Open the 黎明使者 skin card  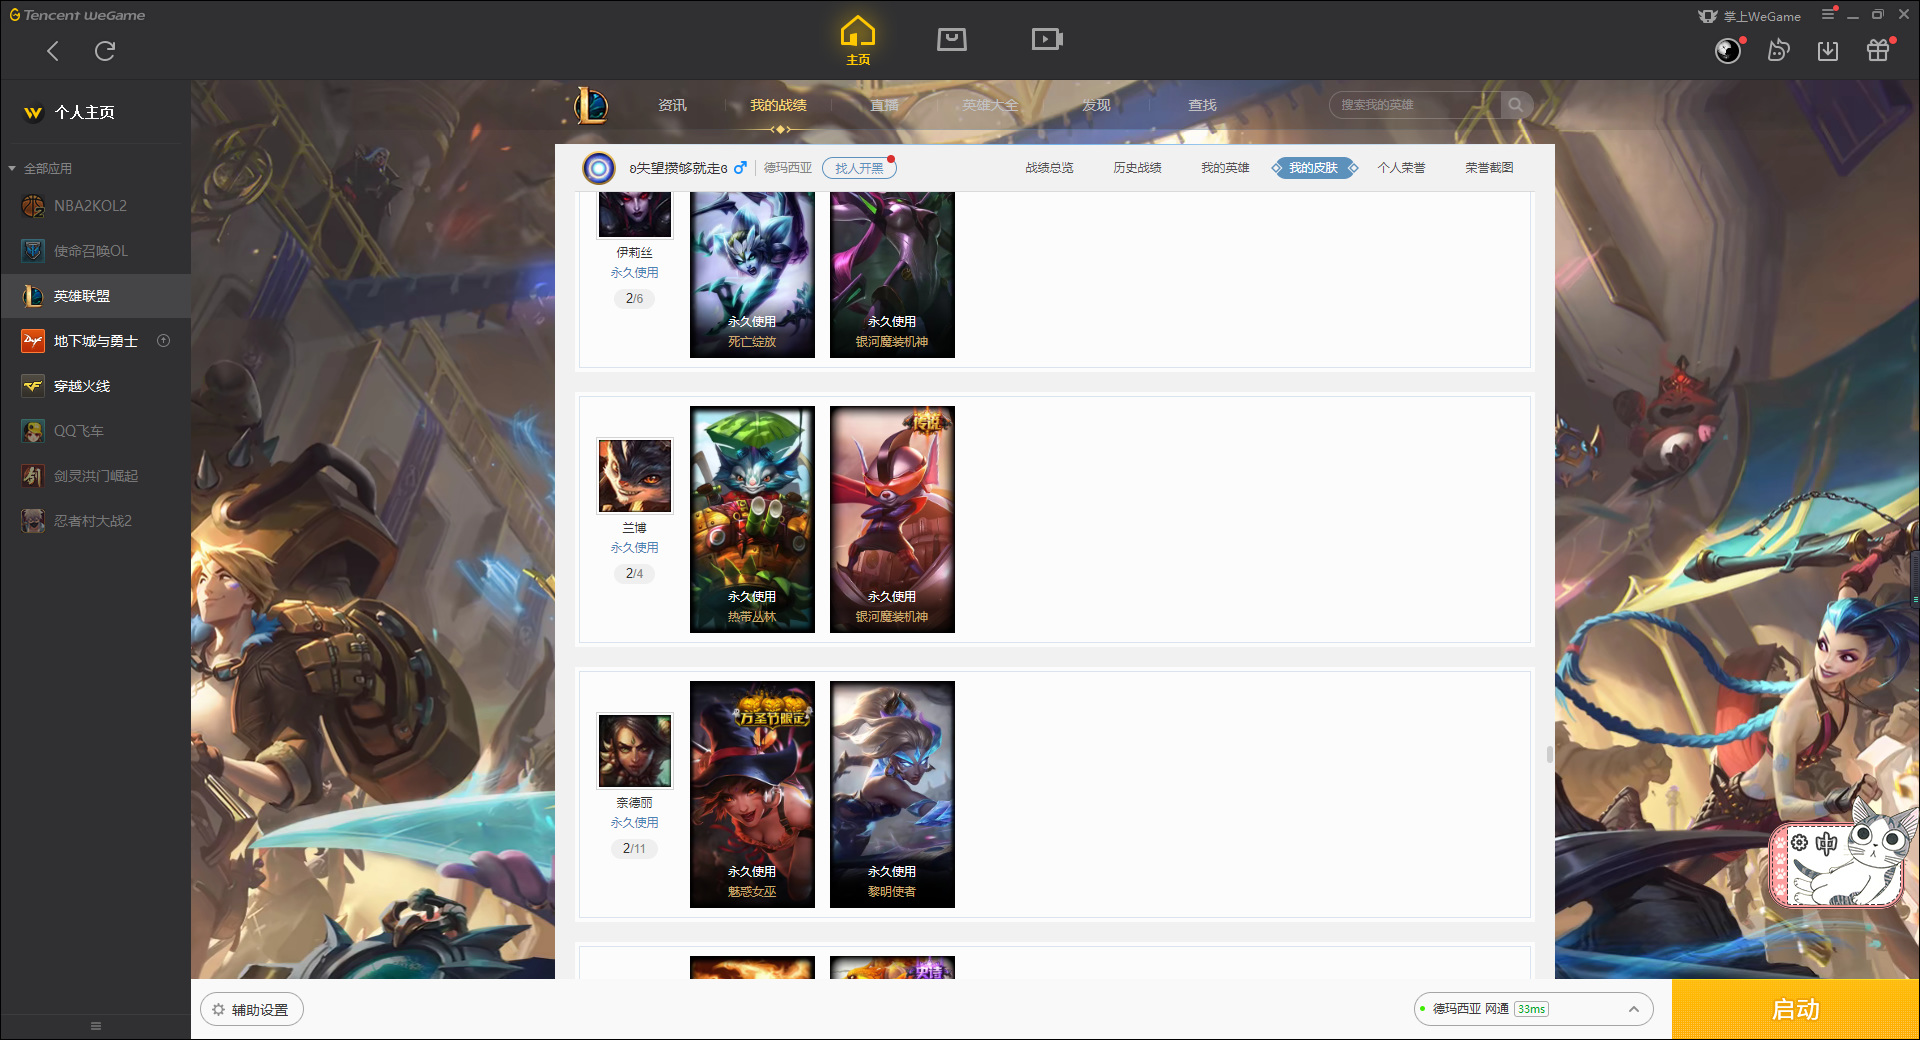[892, 794]
